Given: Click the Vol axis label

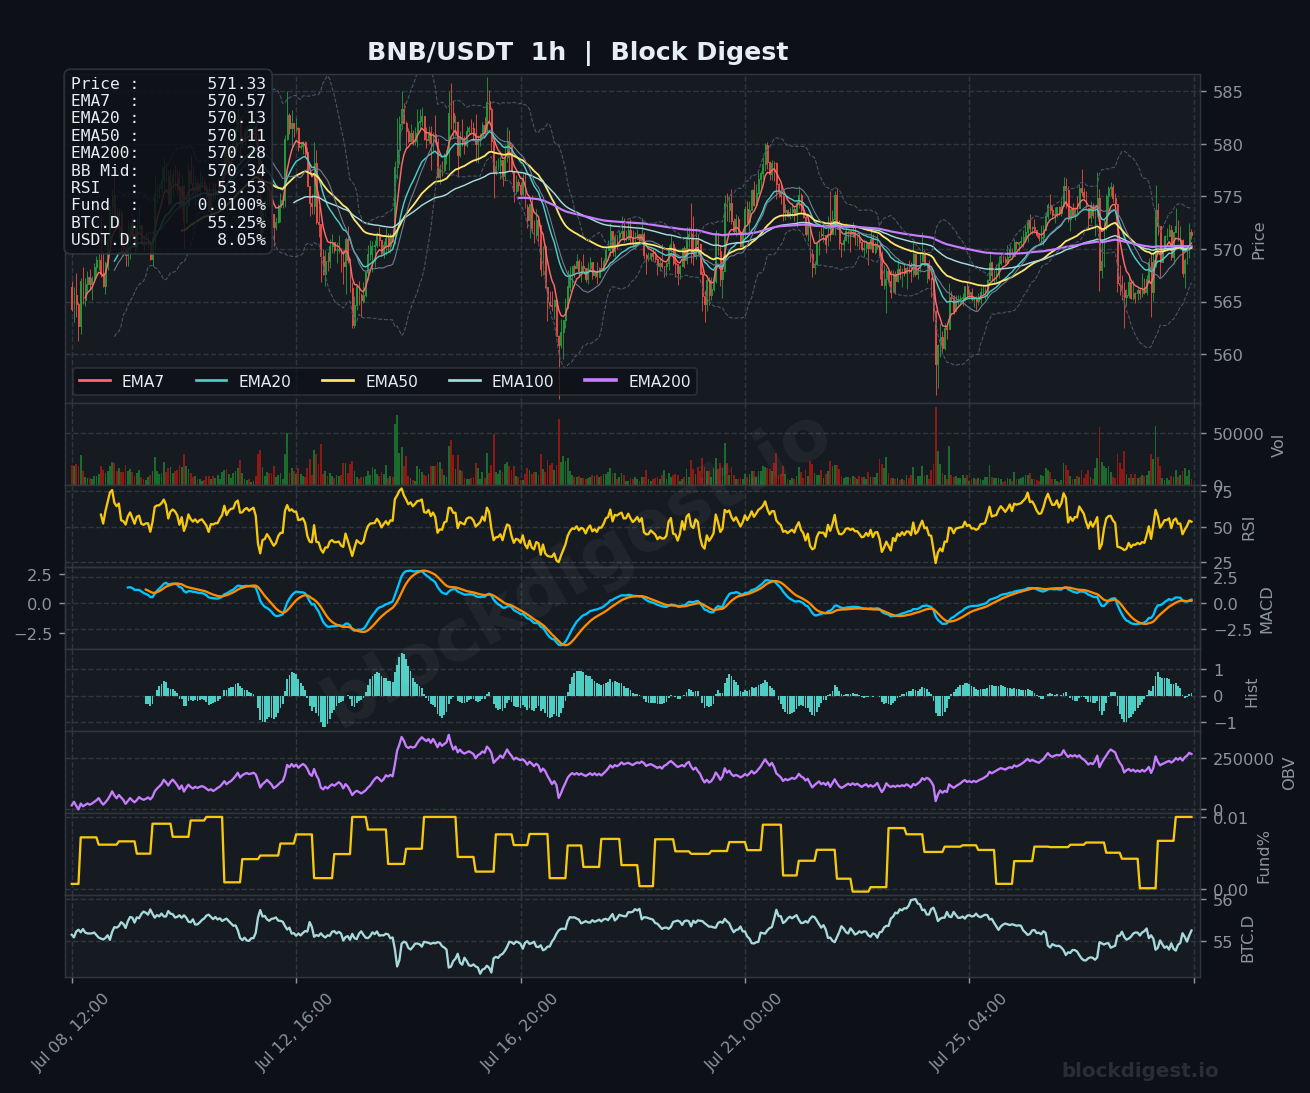Looking at the screenshot, I should click(1278, 446).
